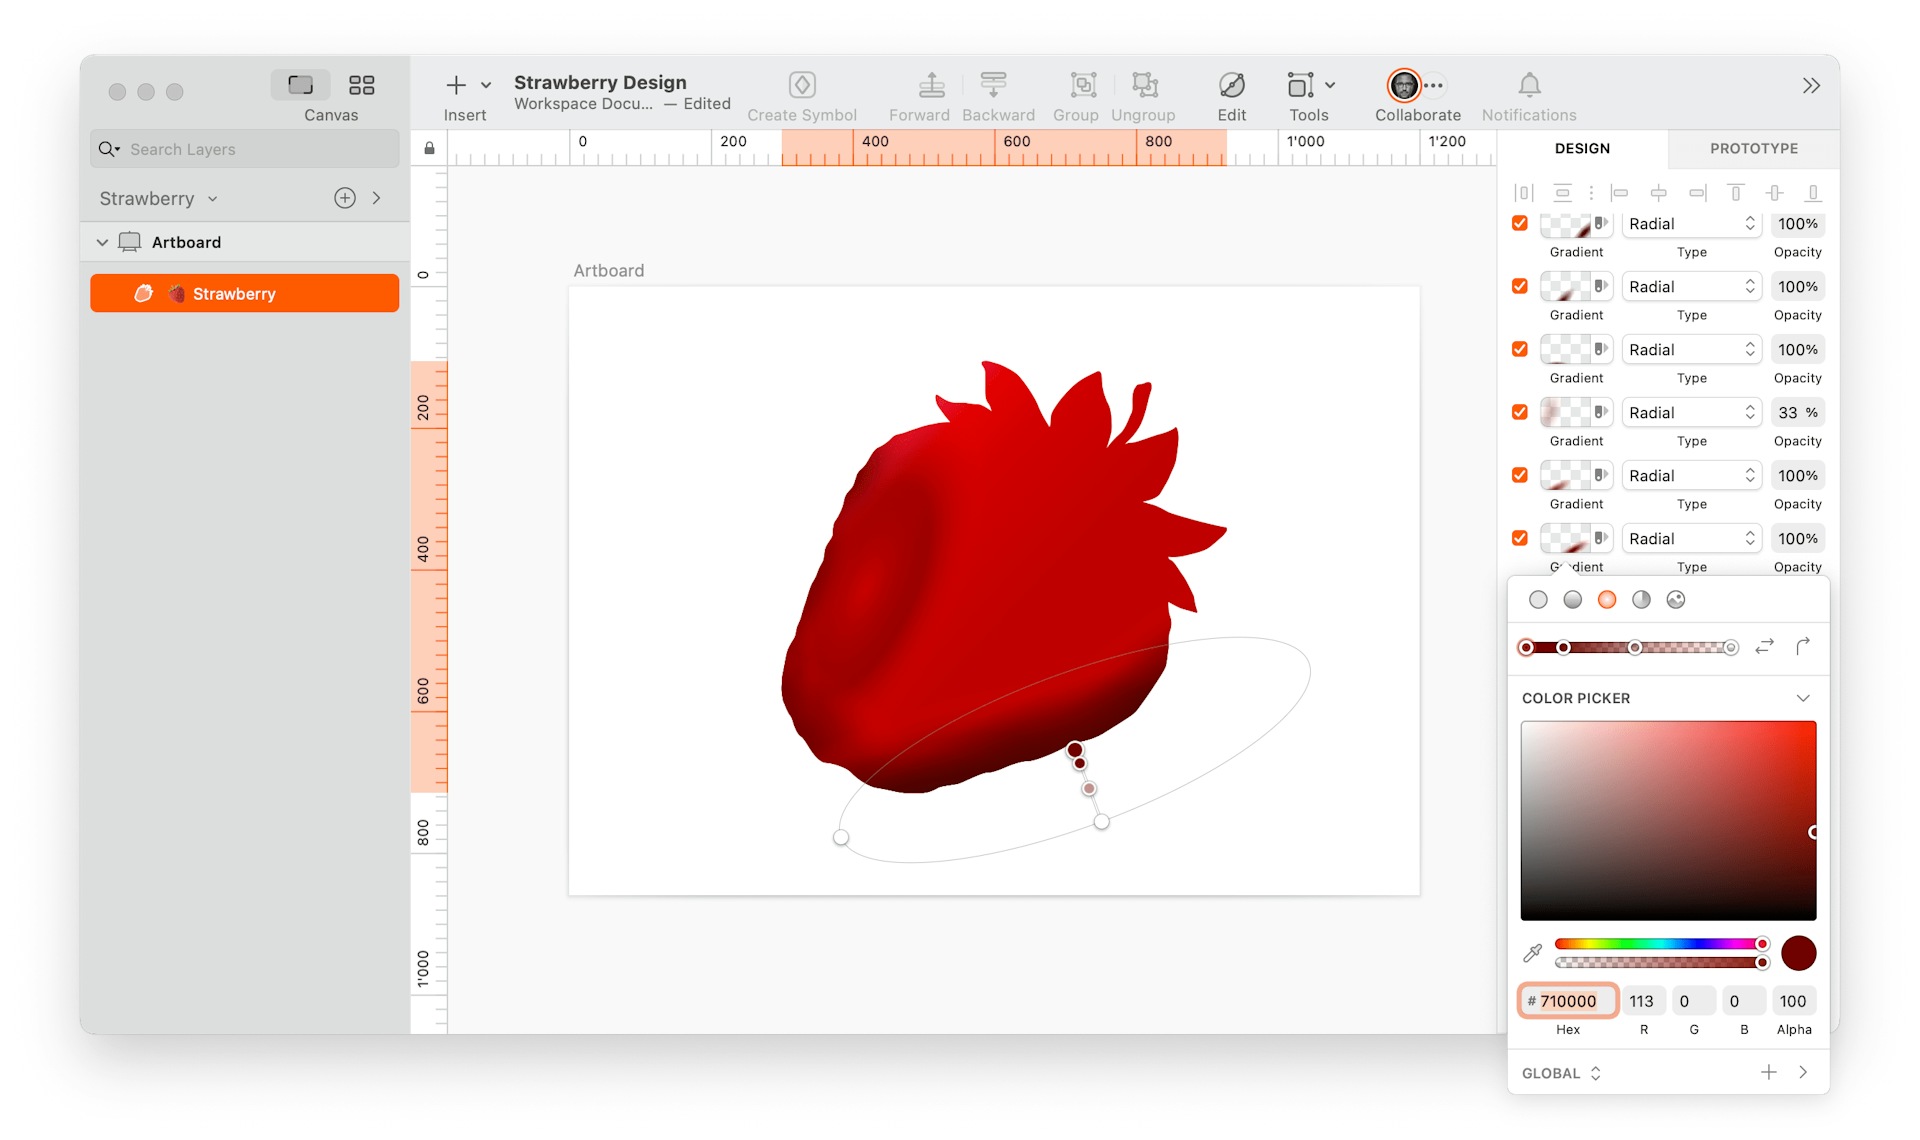Align layer to right edge
This screenshot has width=1920, height=1140.
pos(1697,193)
